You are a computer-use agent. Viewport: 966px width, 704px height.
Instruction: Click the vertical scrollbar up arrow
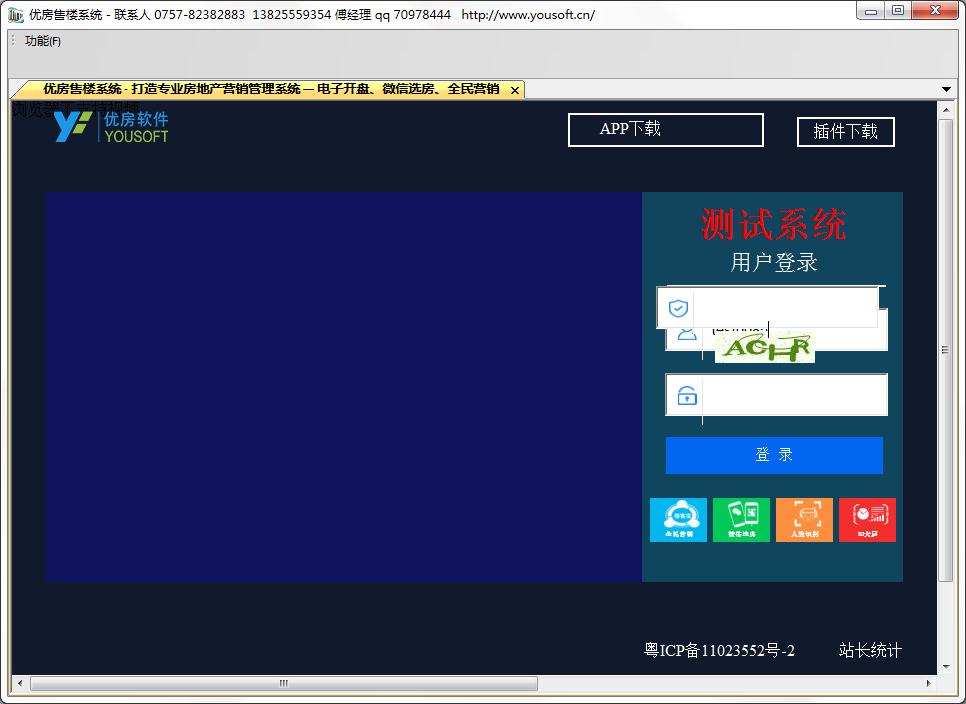(x=946, y=110)
